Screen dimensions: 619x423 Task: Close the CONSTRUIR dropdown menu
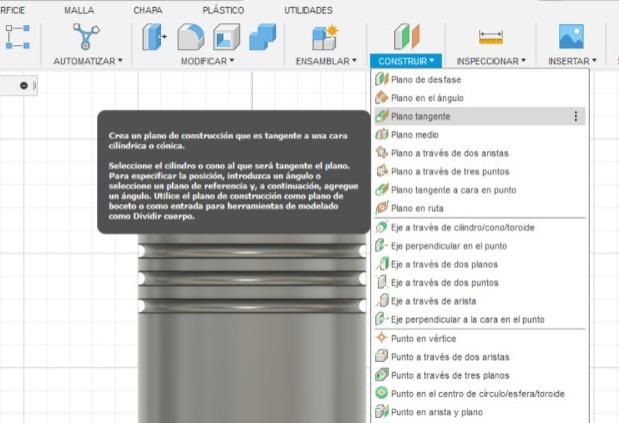click(406, 61)
